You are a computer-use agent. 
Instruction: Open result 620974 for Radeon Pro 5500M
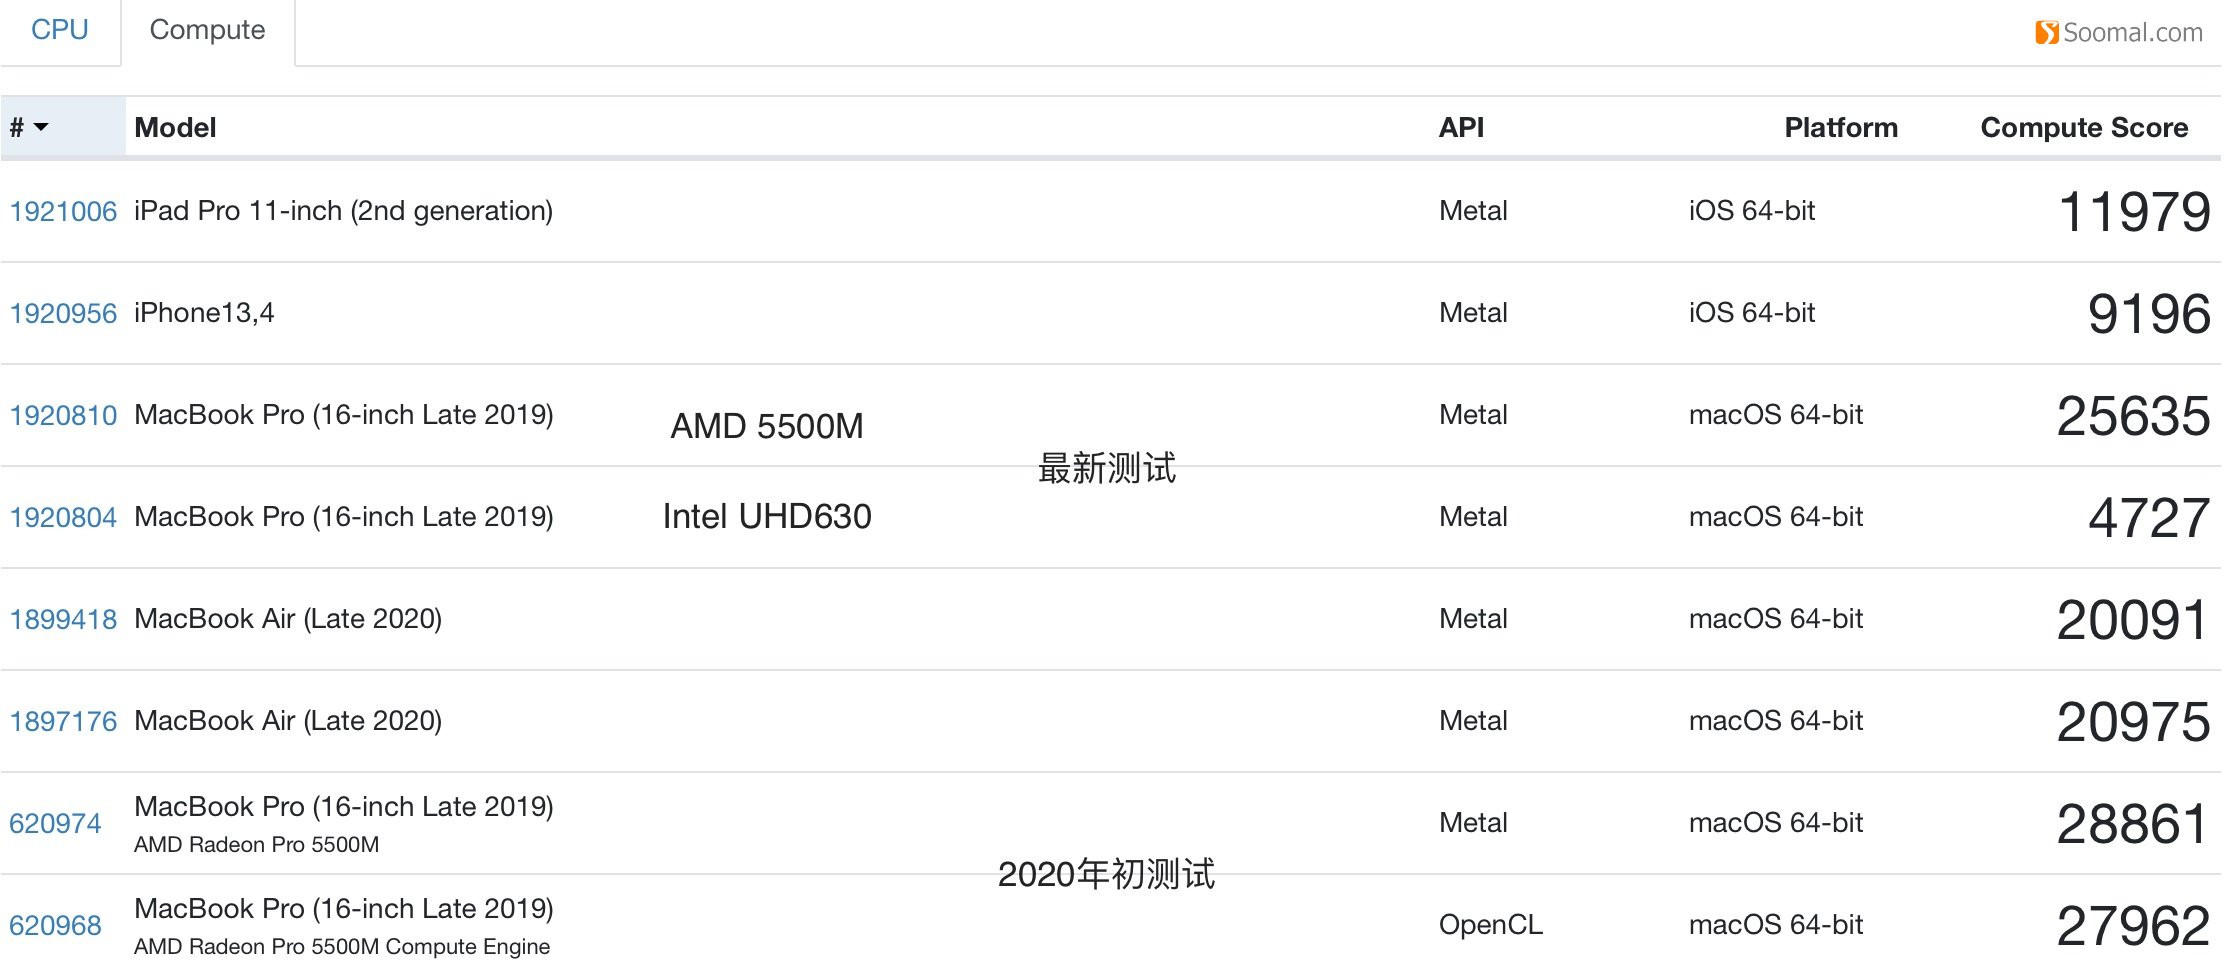click(x=54, y=823)
